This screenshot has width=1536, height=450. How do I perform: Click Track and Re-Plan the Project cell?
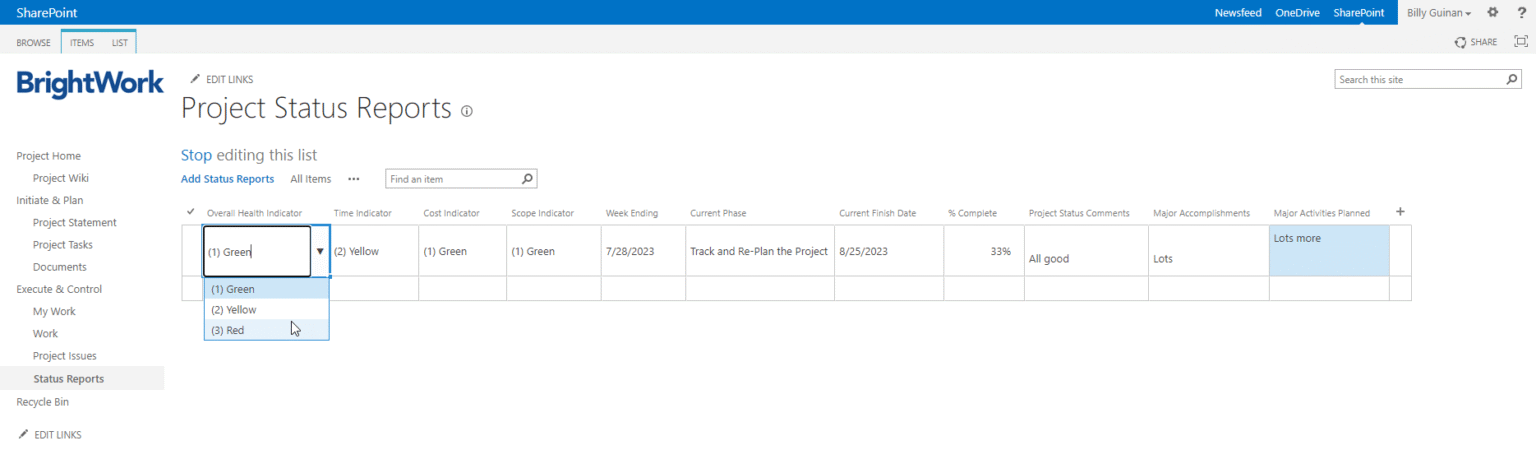(759, 251)
